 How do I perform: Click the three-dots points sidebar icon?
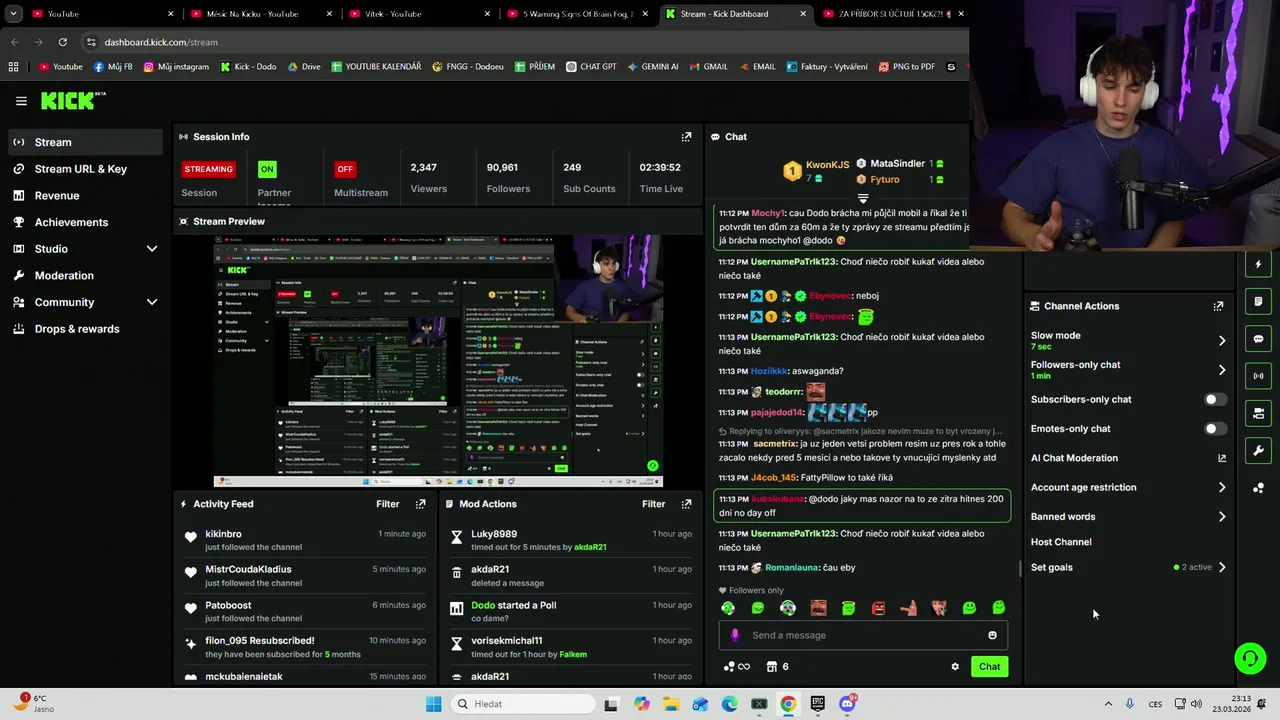pos(1258,488)
